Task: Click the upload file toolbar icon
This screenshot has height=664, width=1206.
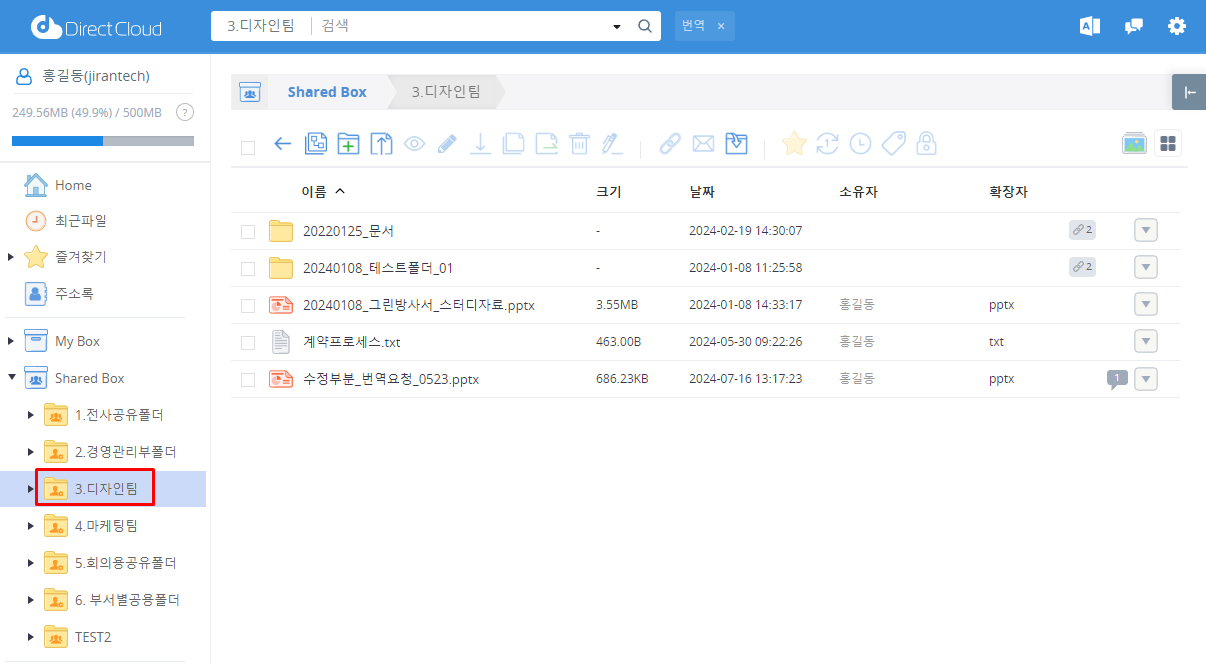Action: pos(381,144)
